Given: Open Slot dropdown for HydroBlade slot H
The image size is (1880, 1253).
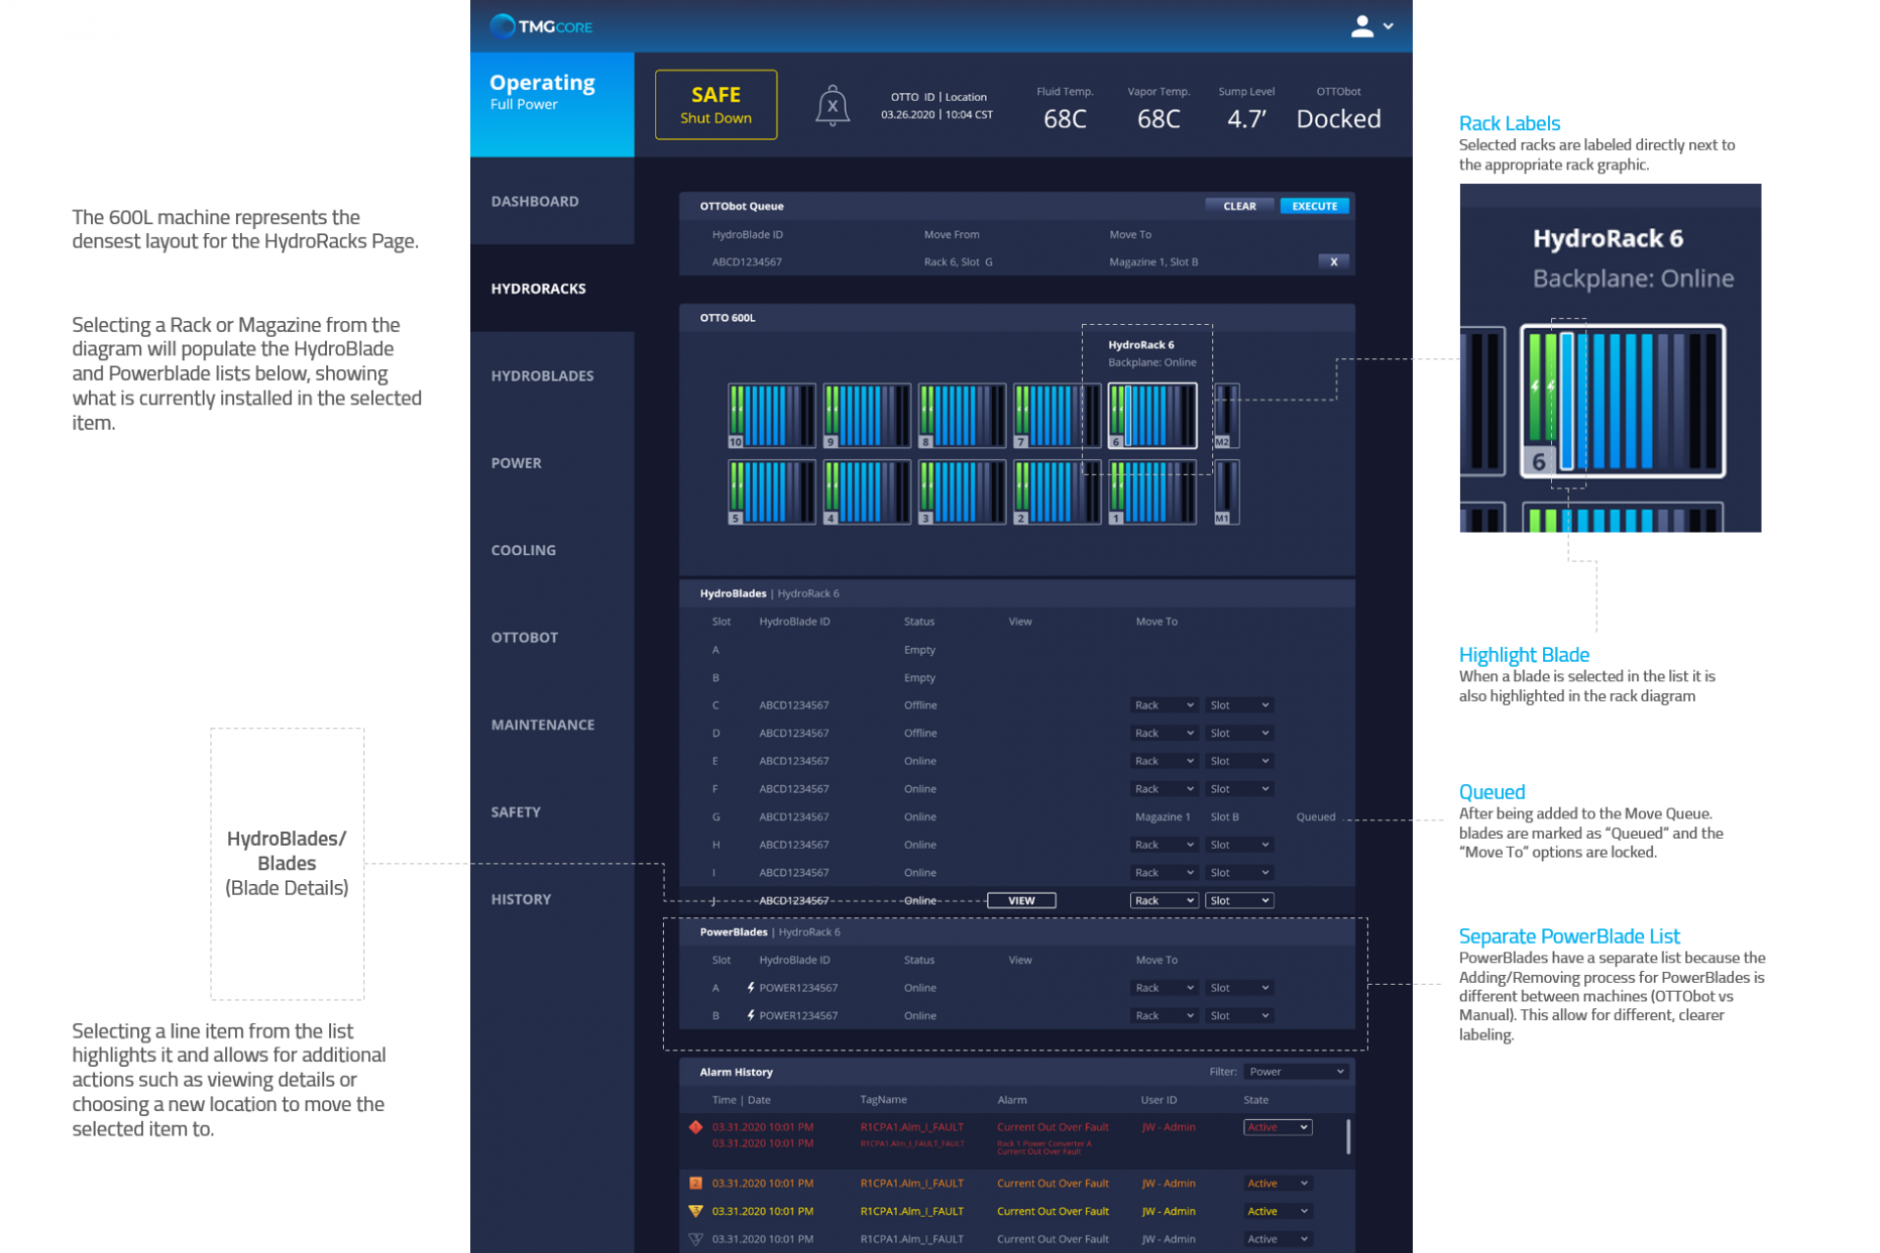Looking at the screenshot, I should point(1239,845).
